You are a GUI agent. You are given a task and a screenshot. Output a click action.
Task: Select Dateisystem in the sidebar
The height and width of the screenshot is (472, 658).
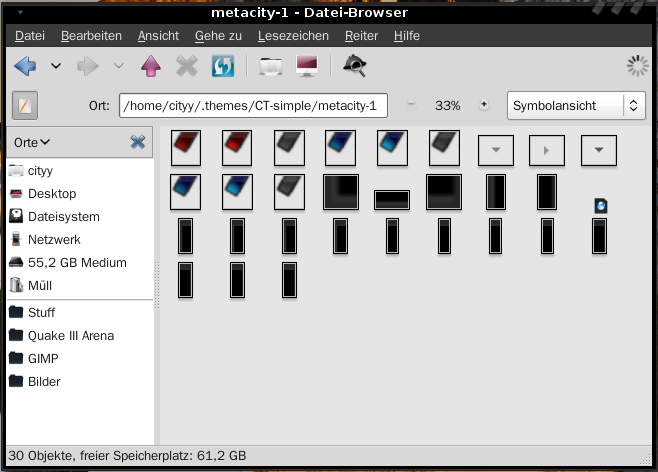tap(80, 217)
